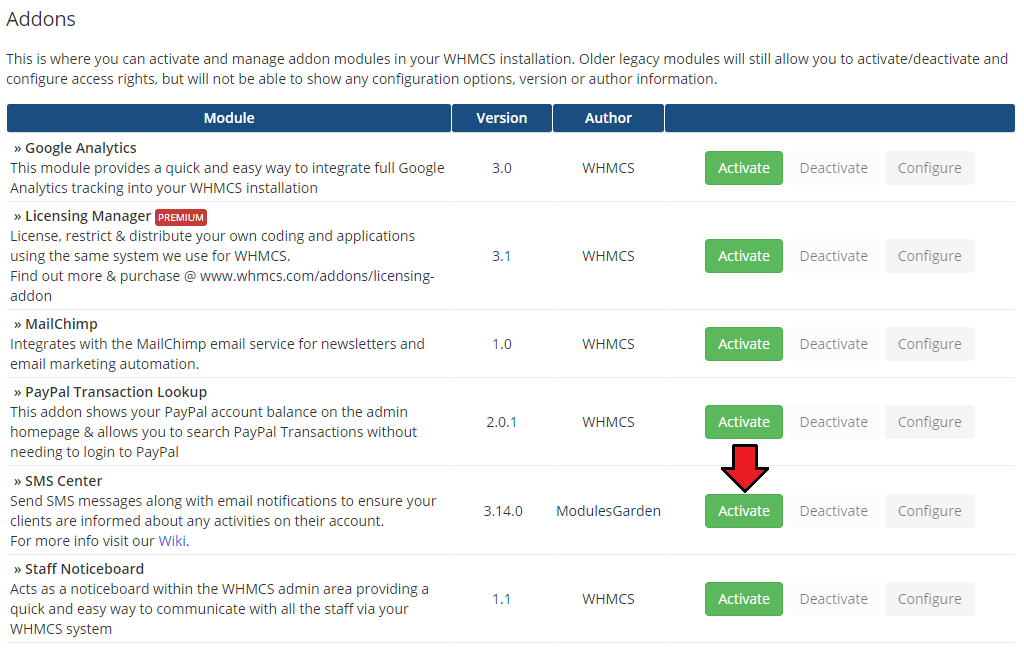Viewport: 1024px width, 657px height.
Task: Select the PayPal Transaction Lookup title
Action: (x=116, y=392)
